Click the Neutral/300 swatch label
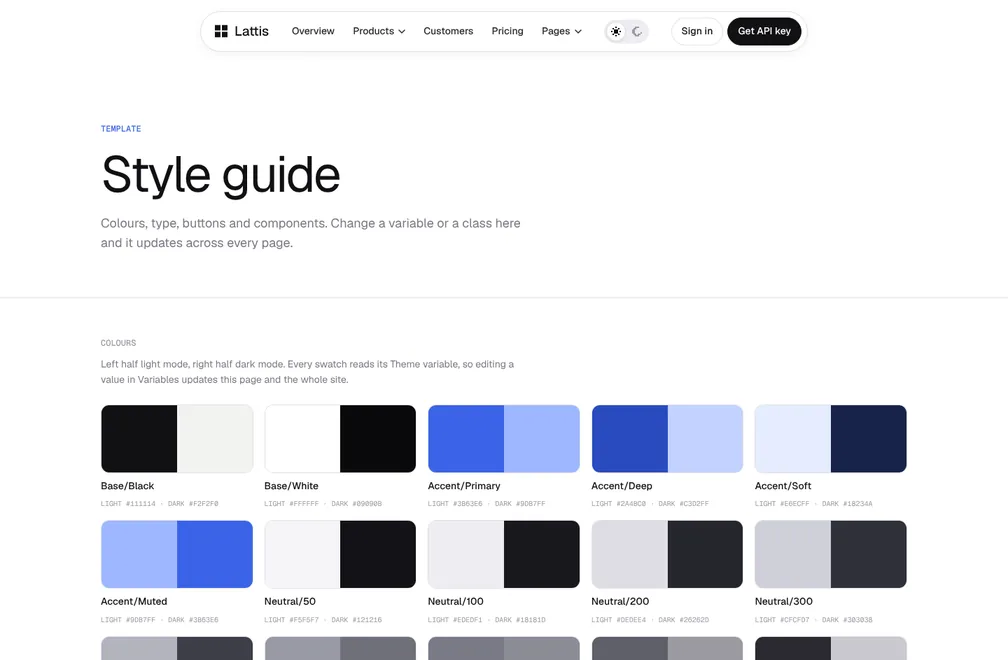Screen dimensions: 1008x660 (x=784, y=602)
